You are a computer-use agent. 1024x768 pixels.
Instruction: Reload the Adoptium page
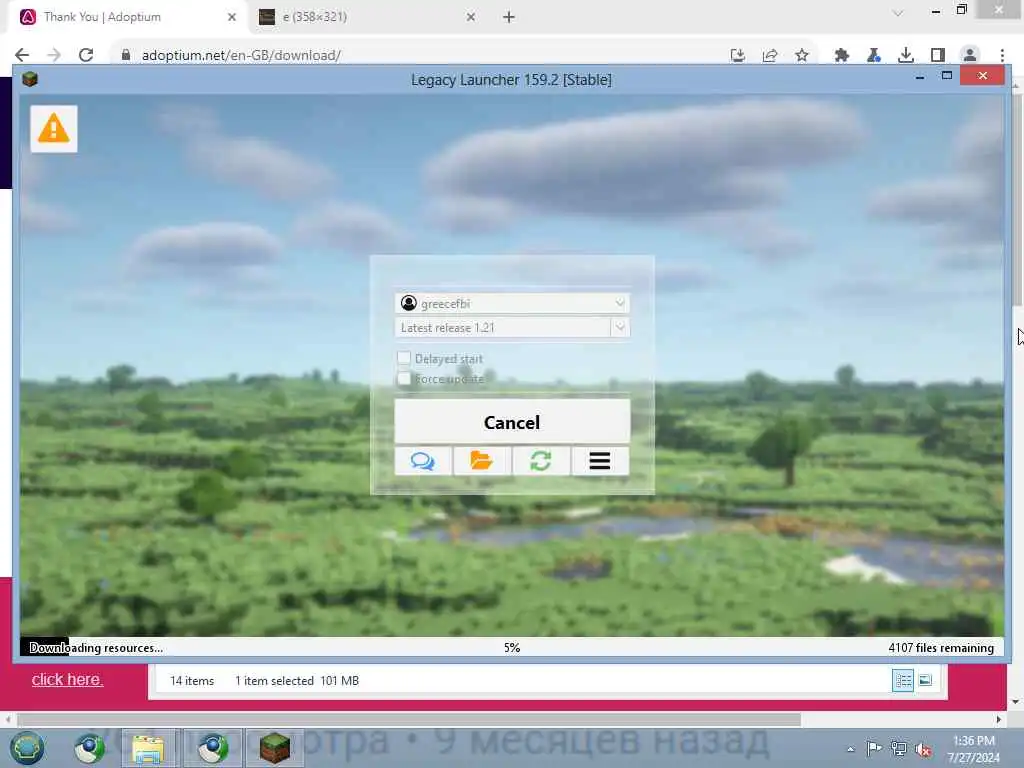click(86, 55)
